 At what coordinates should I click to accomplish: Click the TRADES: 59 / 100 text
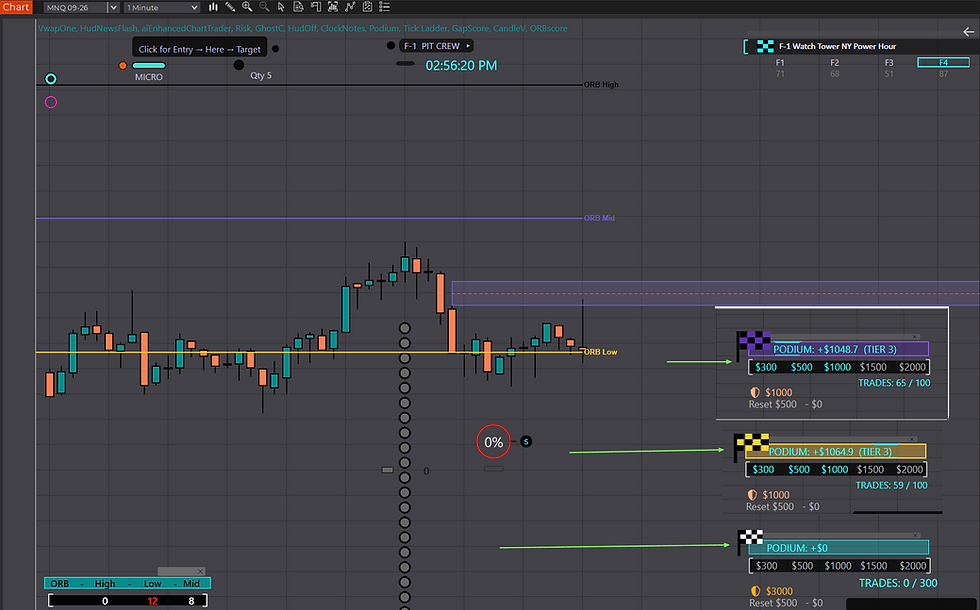point(891,485)
